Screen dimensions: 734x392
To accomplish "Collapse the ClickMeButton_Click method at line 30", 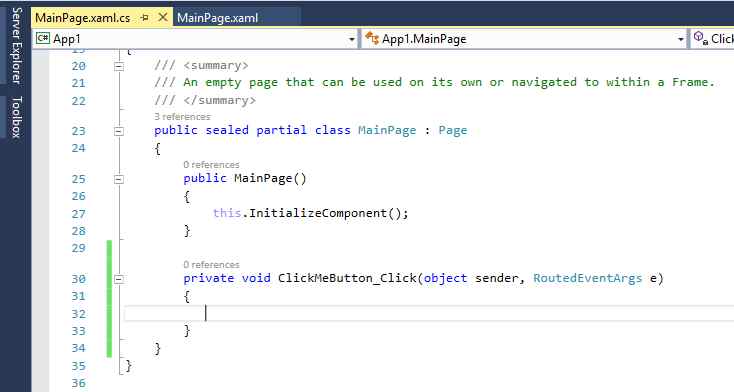I will pos(119,279).
